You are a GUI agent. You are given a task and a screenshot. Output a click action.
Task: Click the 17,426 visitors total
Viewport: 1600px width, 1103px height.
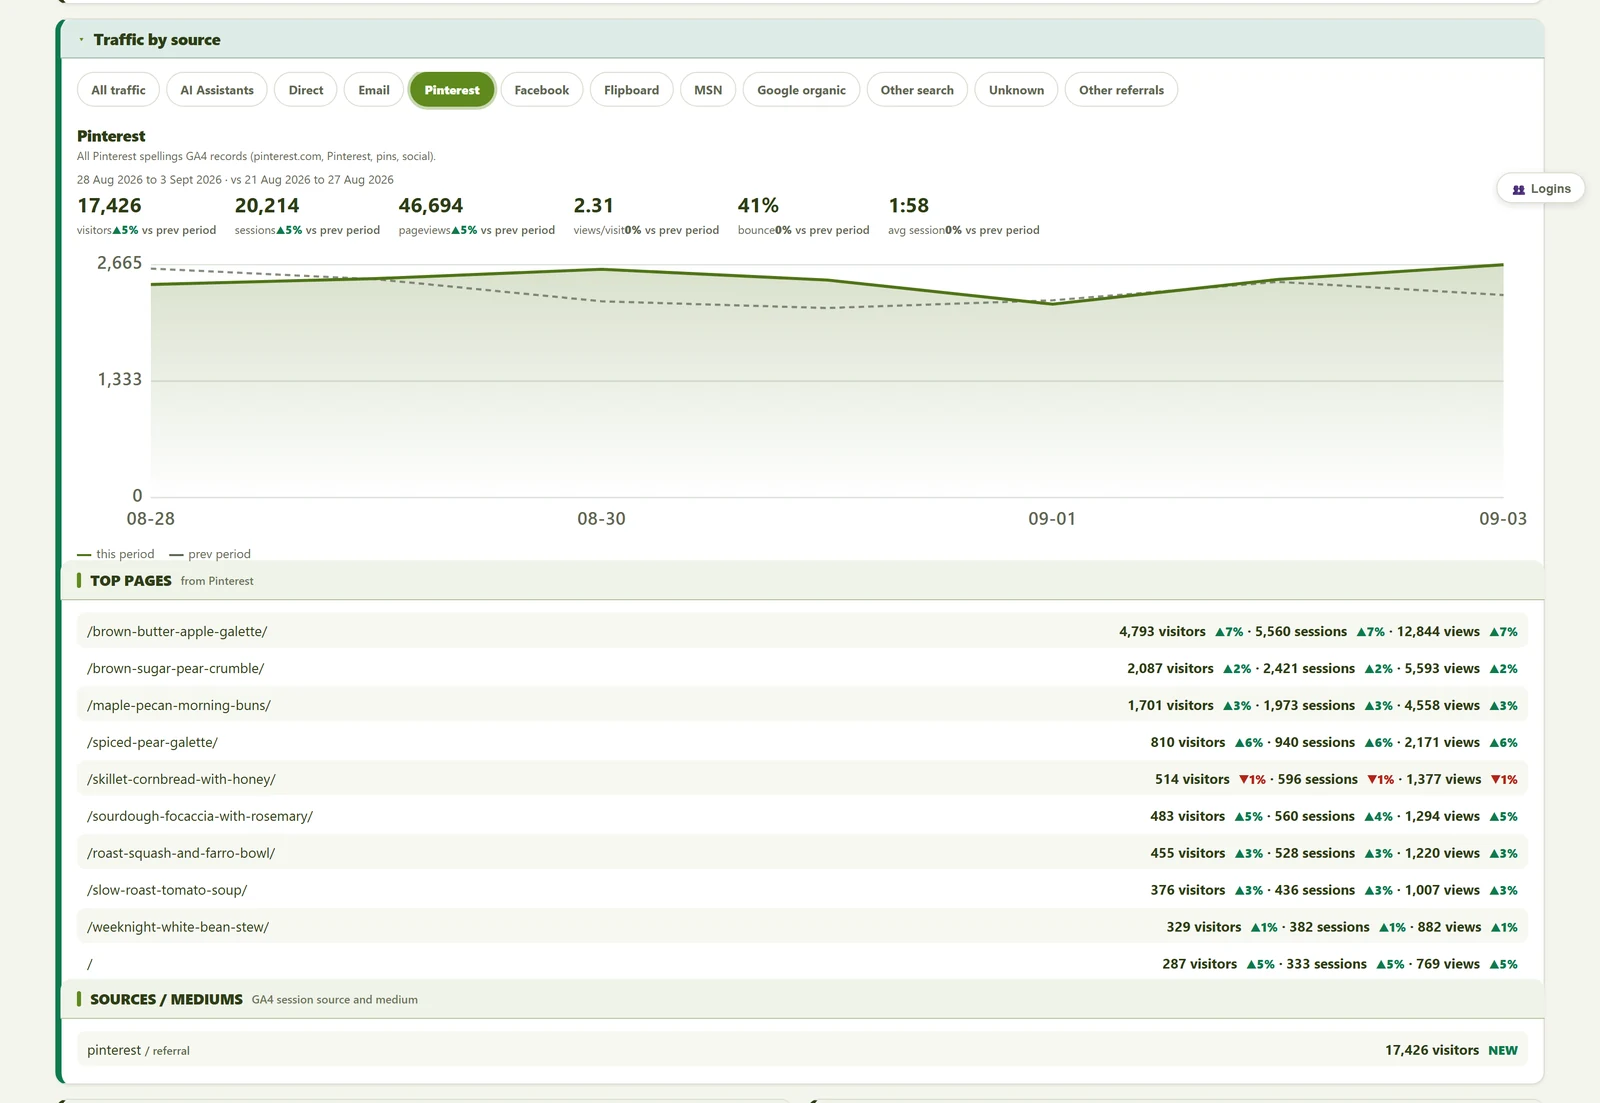click(x=109, y=206)
